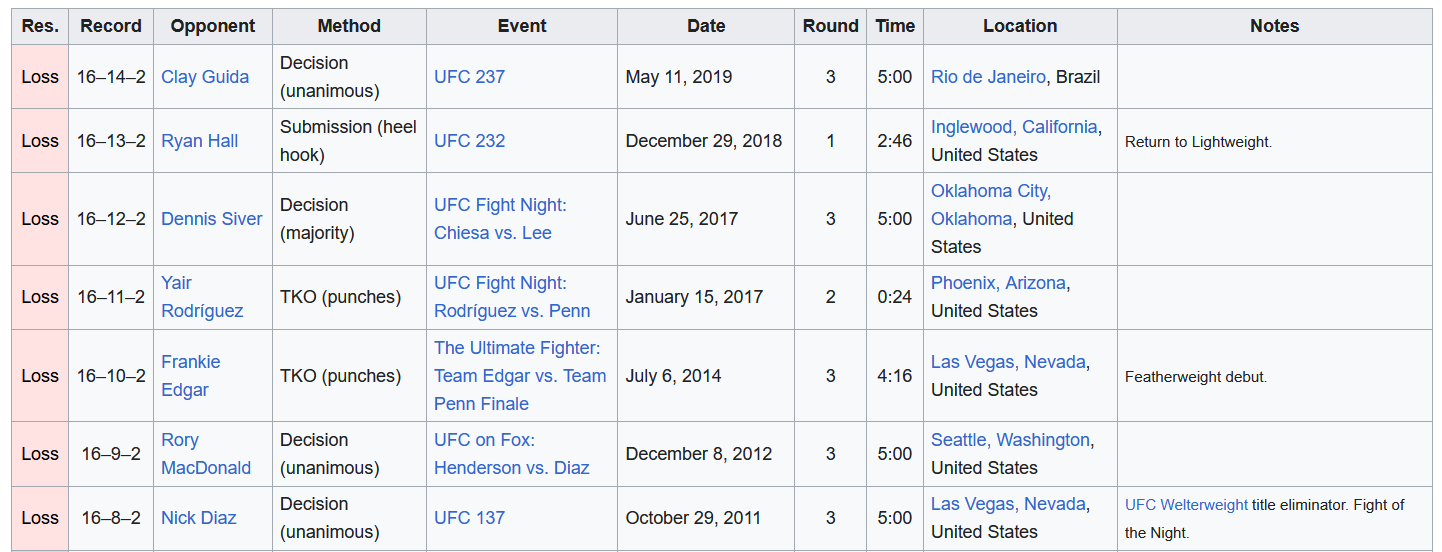The width and height of the screenshot is (1442, 552).
Task: Open the Rio de Janeiro location link
Action: coord(988,77)
